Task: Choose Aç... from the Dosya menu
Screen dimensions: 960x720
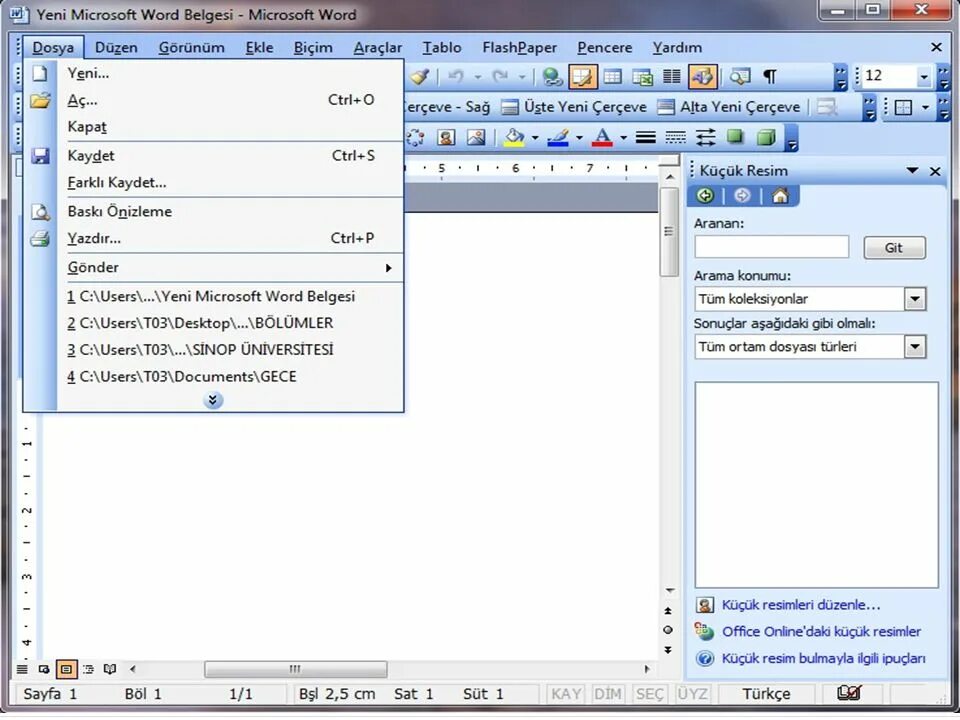Action: [213, 100]
